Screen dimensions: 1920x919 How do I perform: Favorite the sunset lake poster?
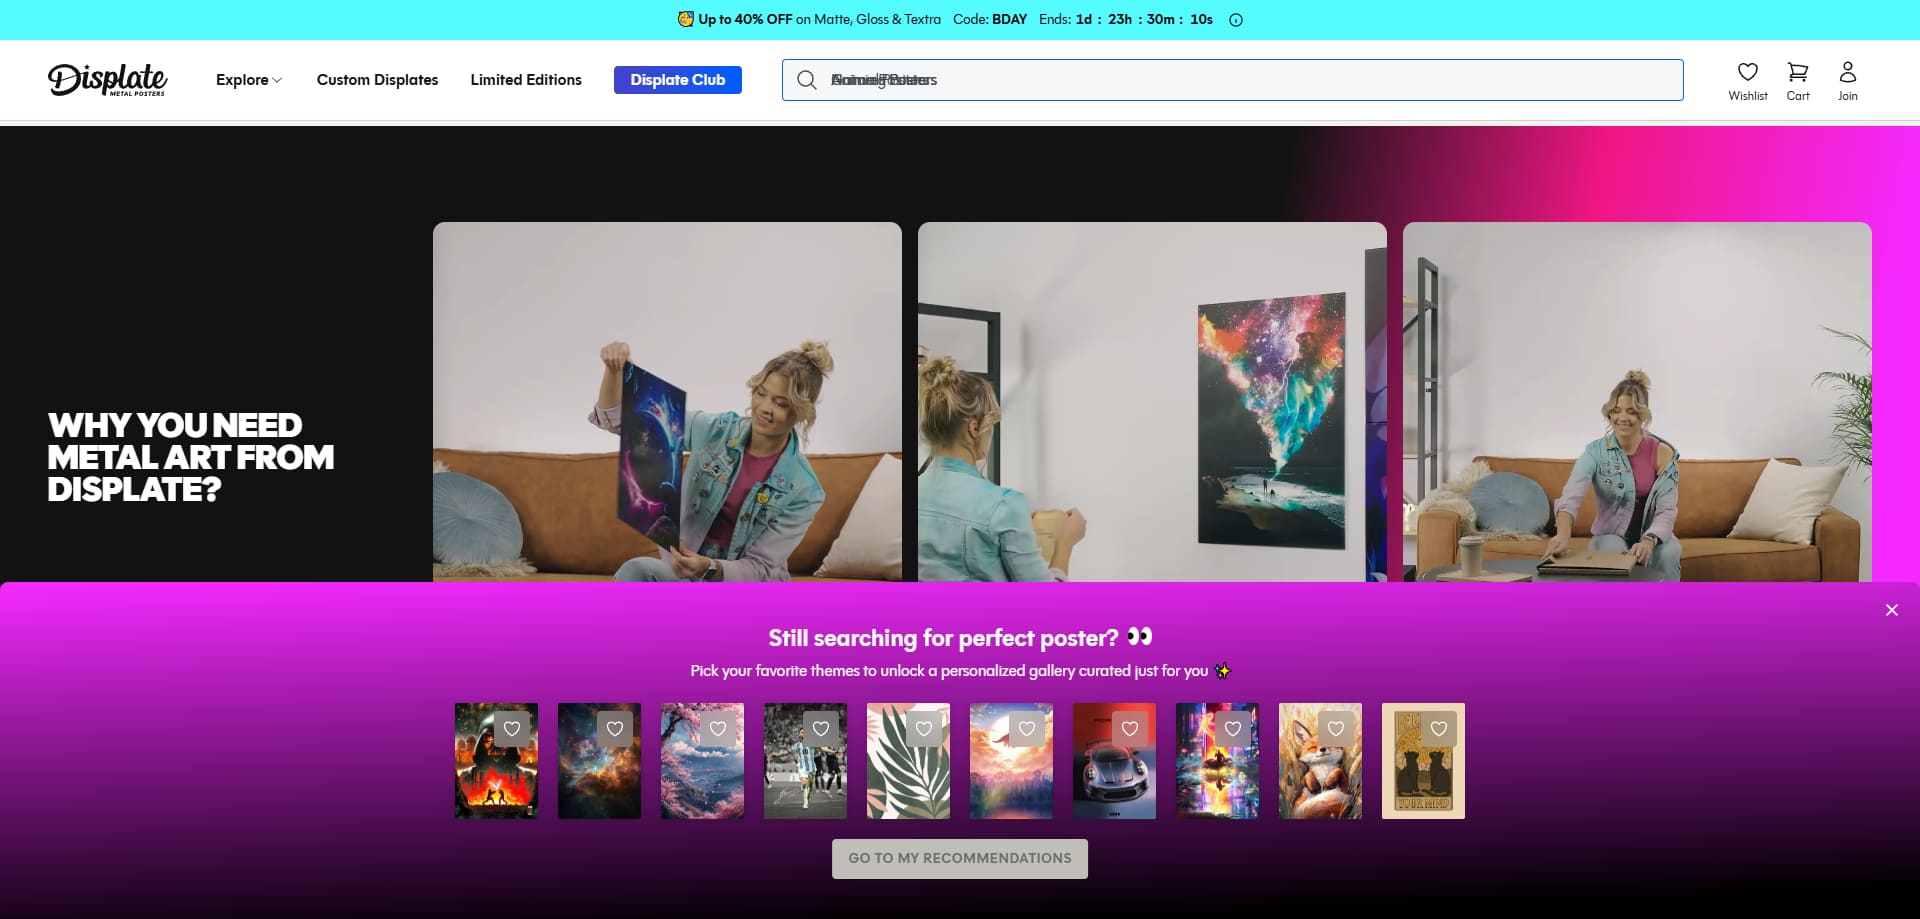(x=1027, y=729)
